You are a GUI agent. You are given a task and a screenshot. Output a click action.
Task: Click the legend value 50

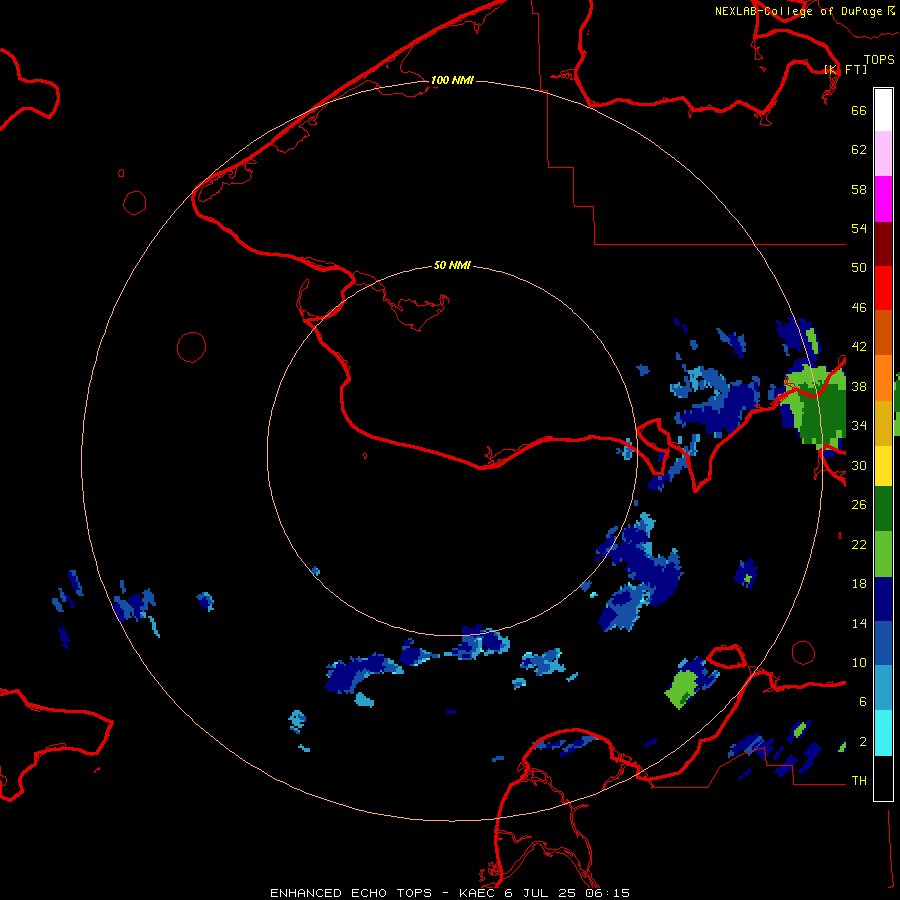pyautogui.click(x=859, y=268)
